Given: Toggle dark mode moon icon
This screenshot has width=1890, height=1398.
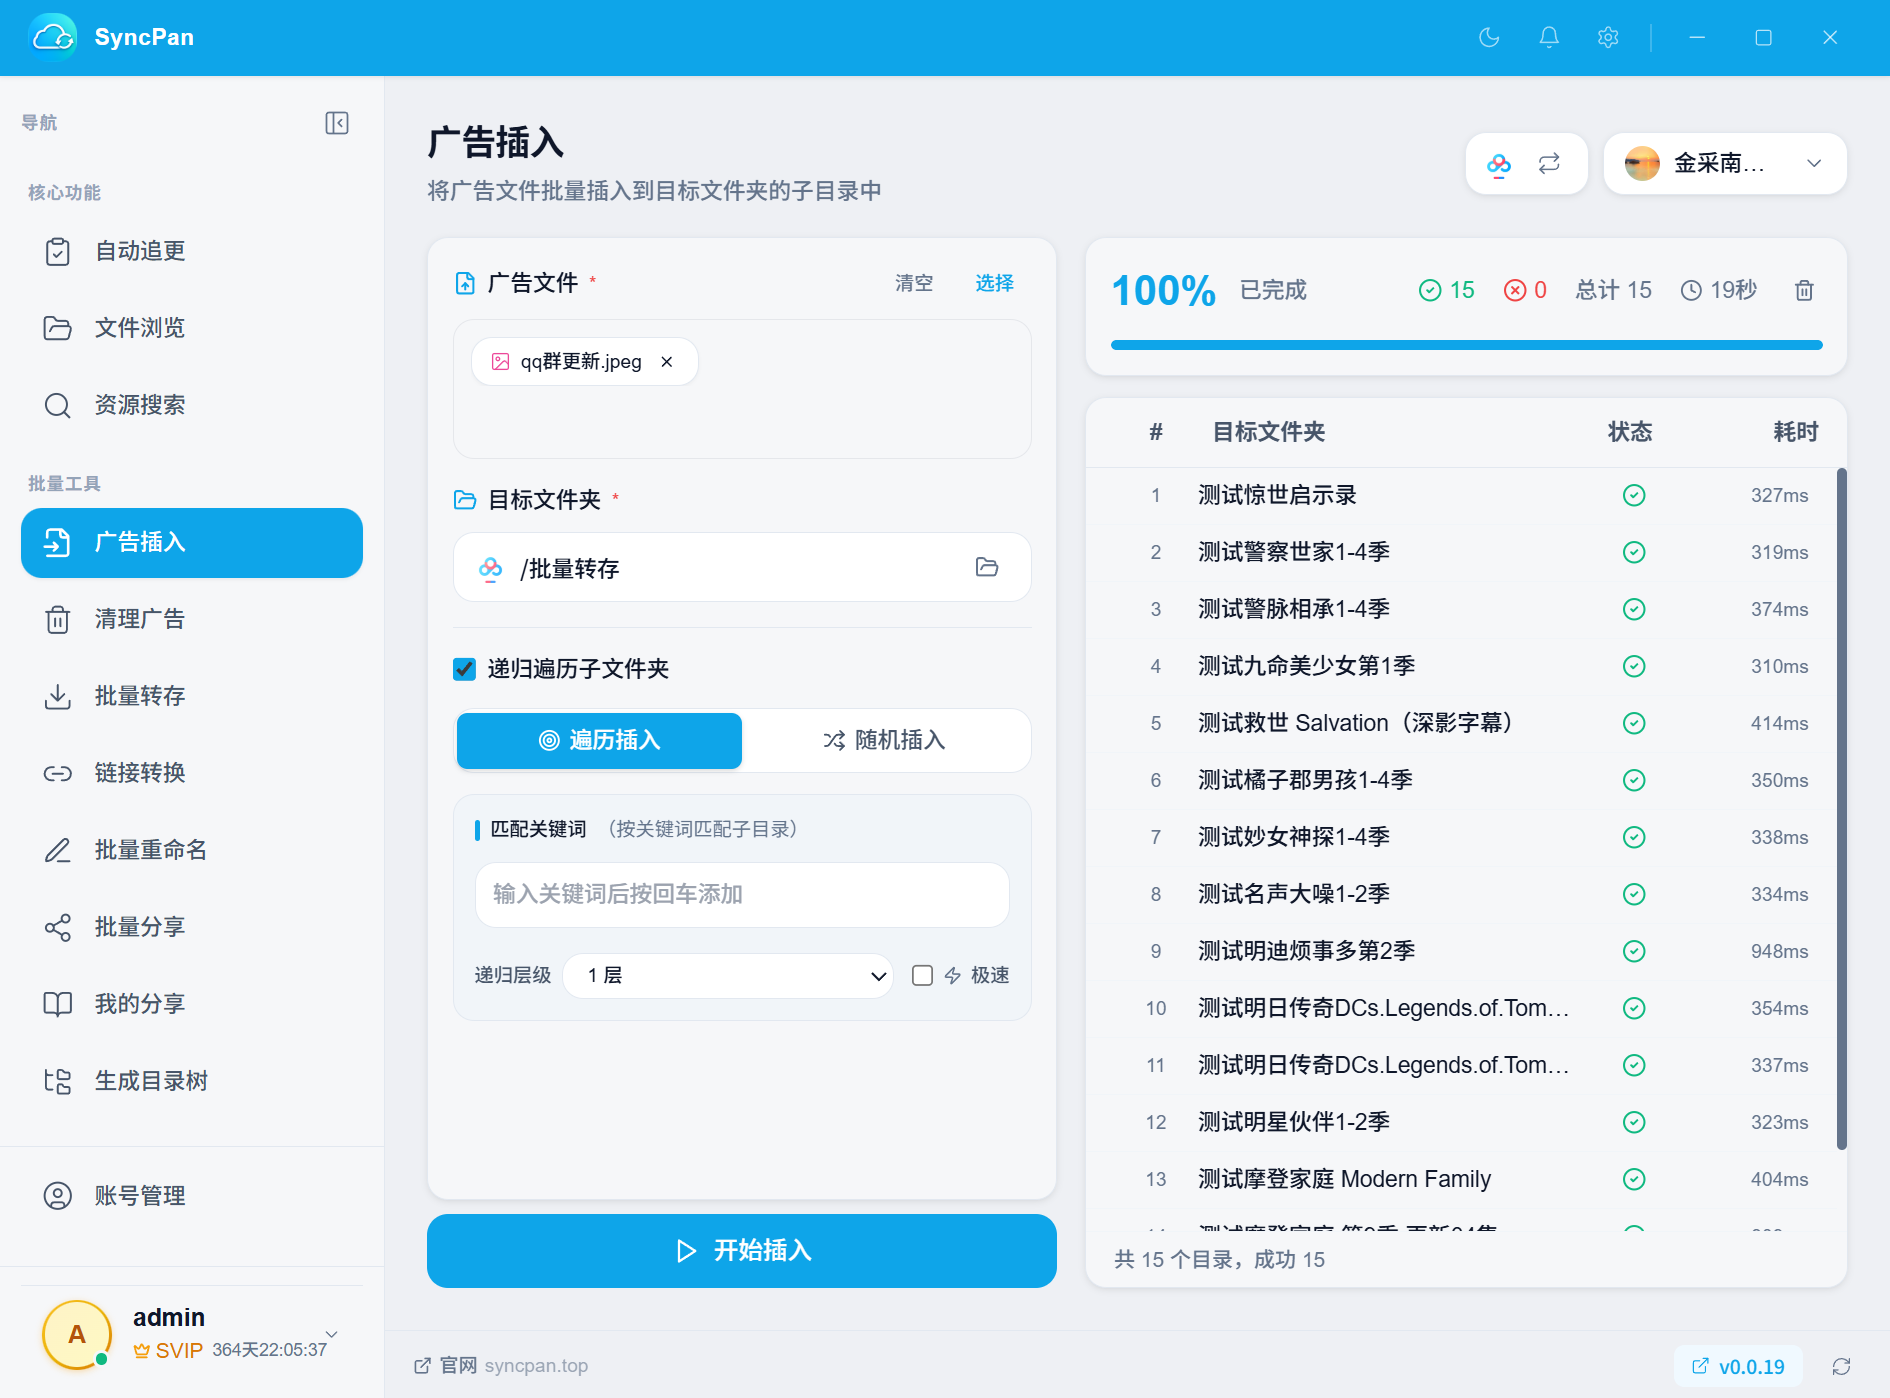Looking at the screenshot, I should tap(1489, 37).
